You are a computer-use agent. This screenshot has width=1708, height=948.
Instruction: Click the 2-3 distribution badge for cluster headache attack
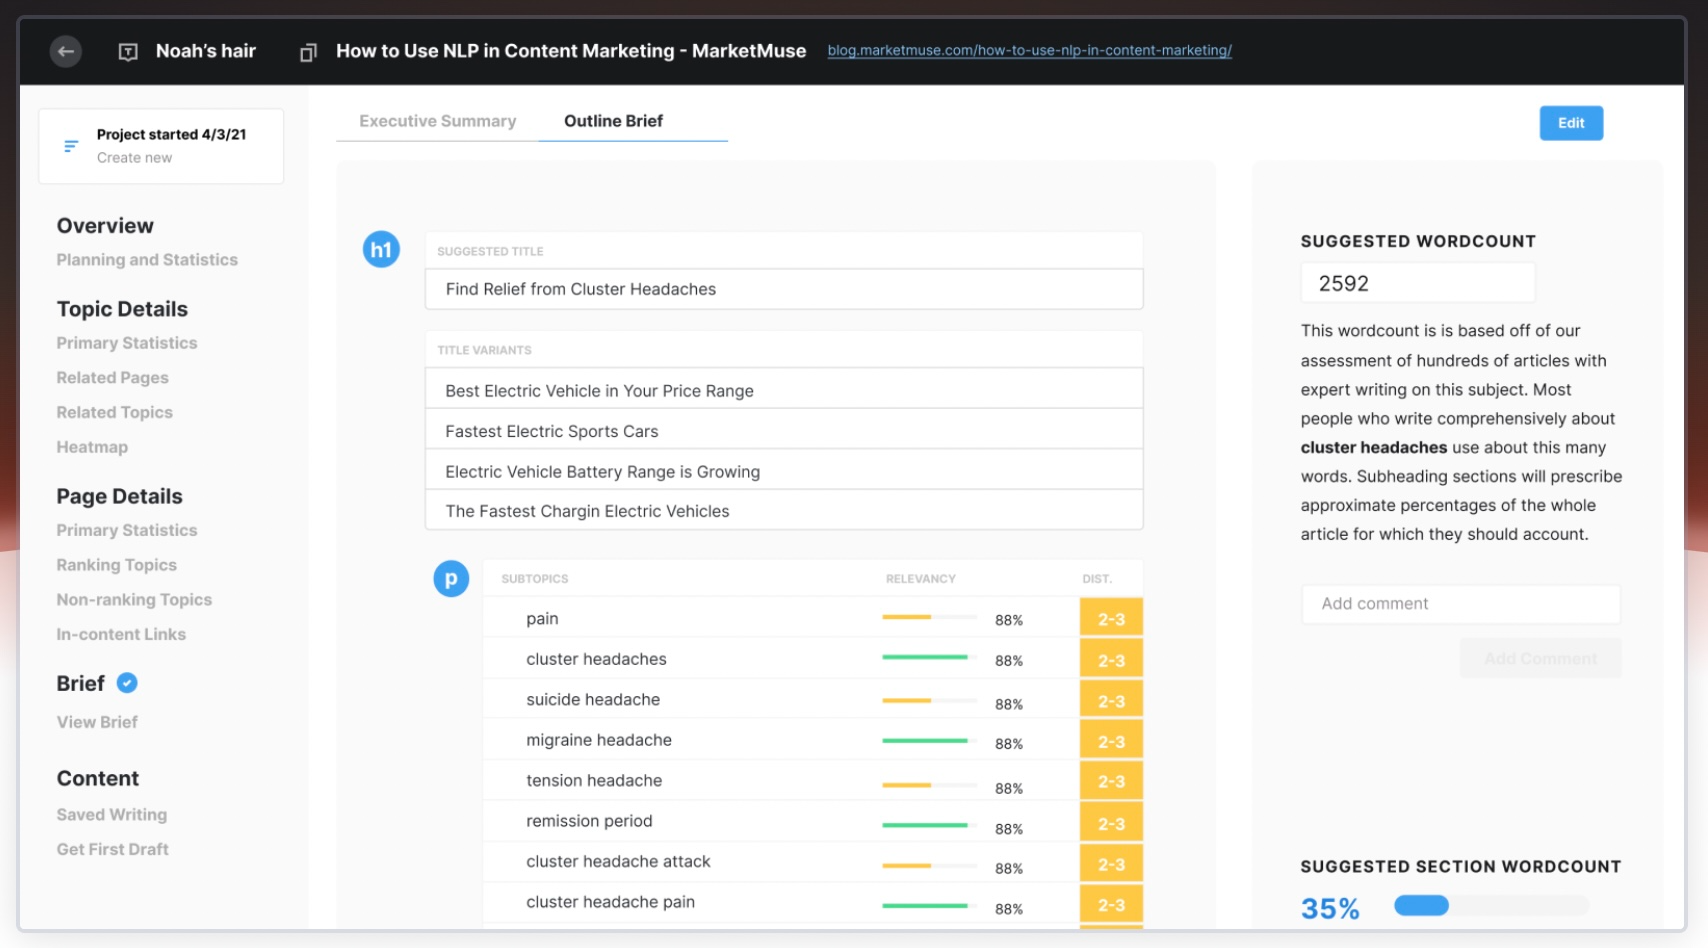click(x=1111, y=864)
